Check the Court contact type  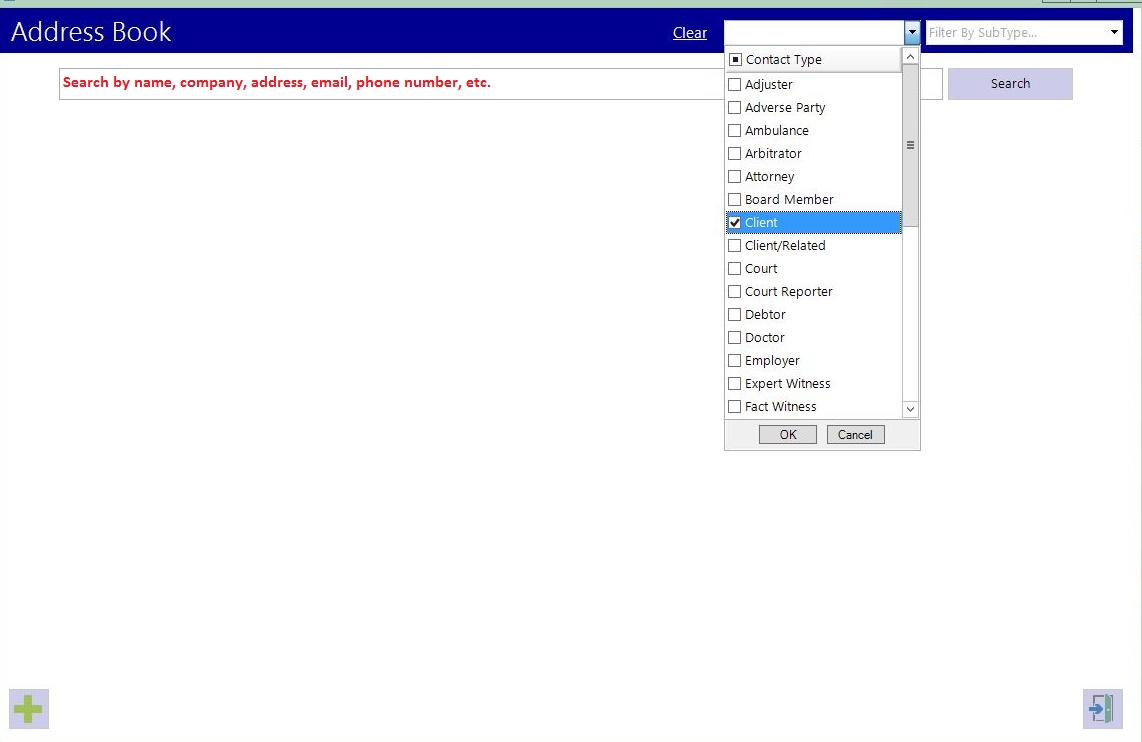735,269
